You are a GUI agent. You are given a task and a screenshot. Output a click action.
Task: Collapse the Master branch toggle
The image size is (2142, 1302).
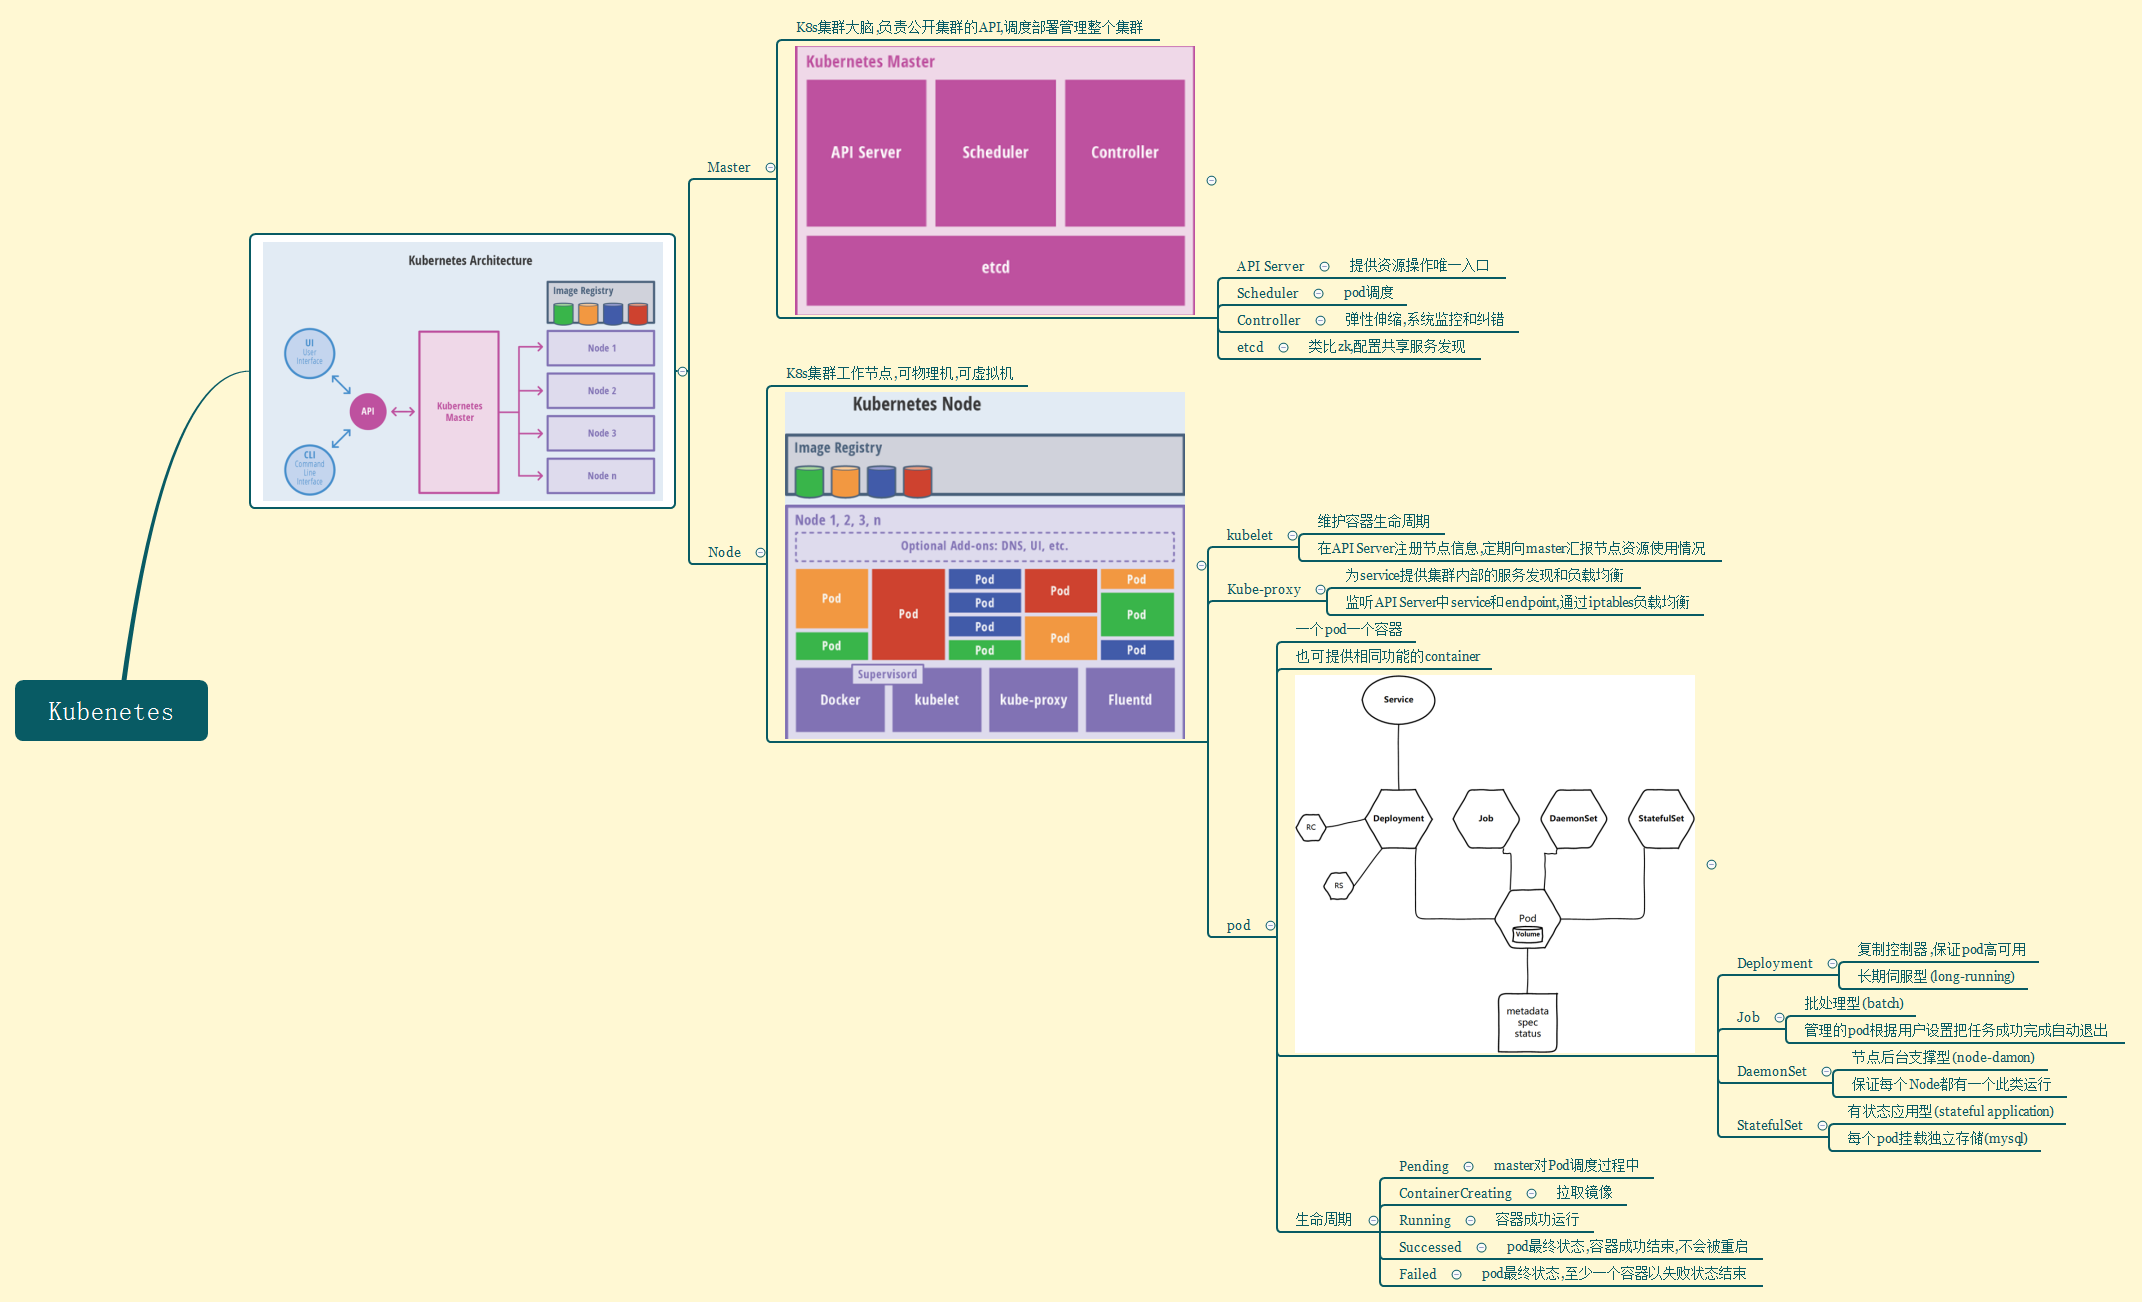tap(770, 168)
